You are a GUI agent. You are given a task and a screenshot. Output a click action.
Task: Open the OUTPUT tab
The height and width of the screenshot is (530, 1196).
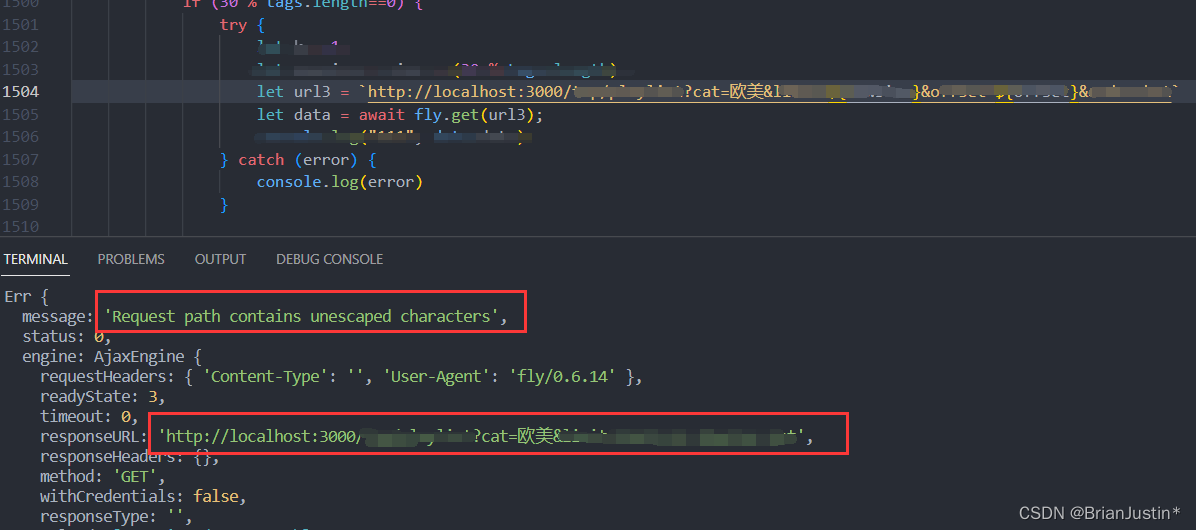click(x=220, y=259)
